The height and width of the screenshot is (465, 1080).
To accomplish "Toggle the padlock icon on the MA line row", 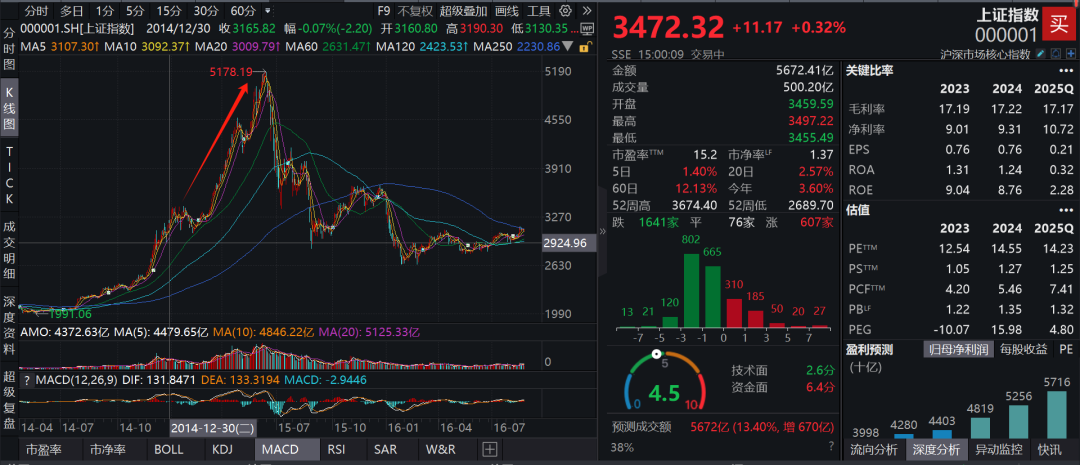I will click(585, 47).
